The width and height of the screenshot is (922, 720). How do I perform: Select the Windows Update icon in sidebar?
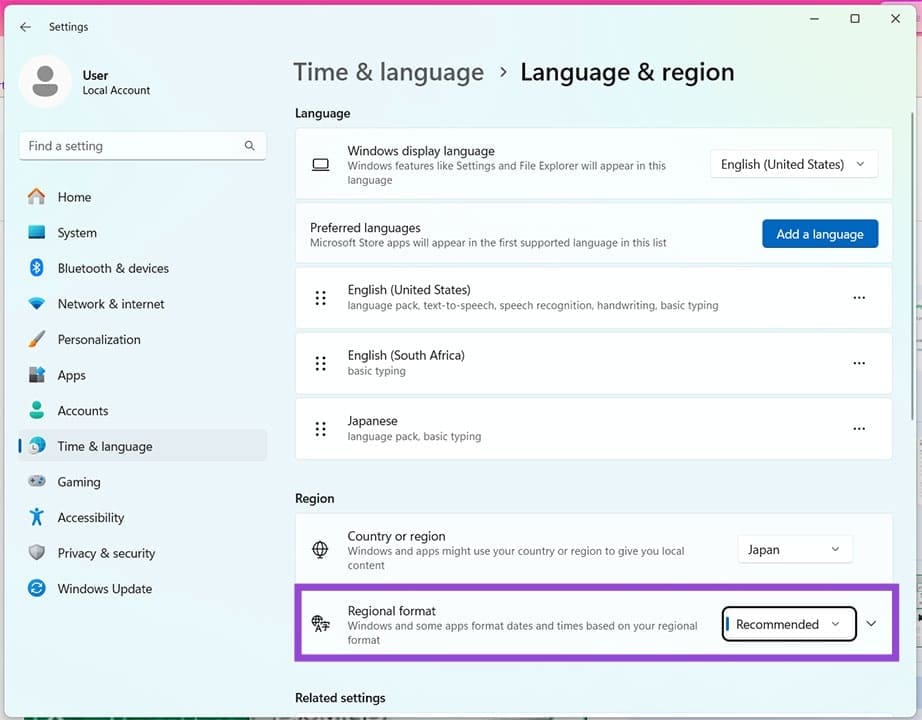(x=36, y=589)
